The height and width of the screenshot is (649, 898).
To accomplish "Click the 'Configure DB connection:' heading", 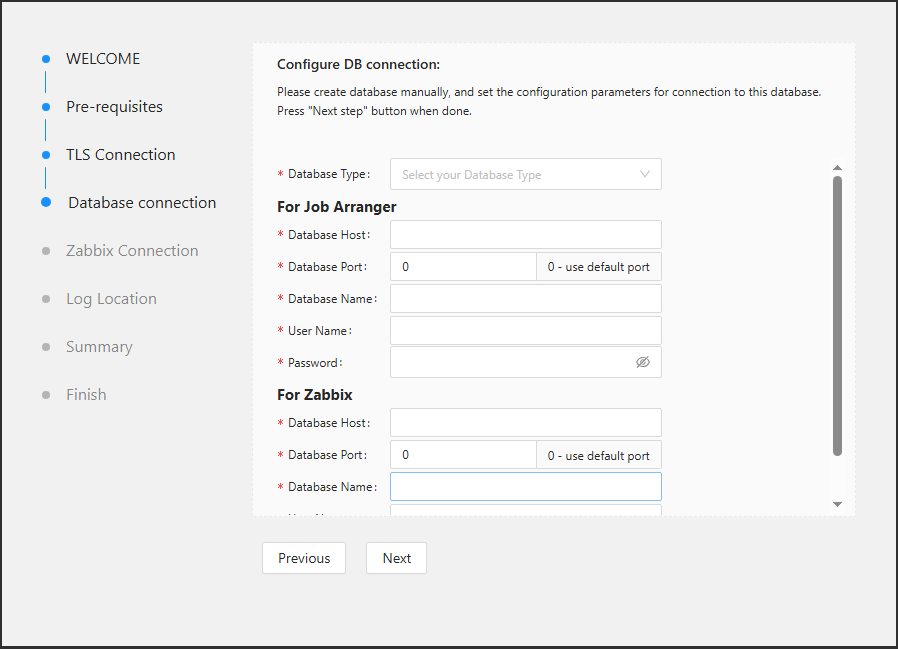I will pyautogui.click(x=359, y=65).
